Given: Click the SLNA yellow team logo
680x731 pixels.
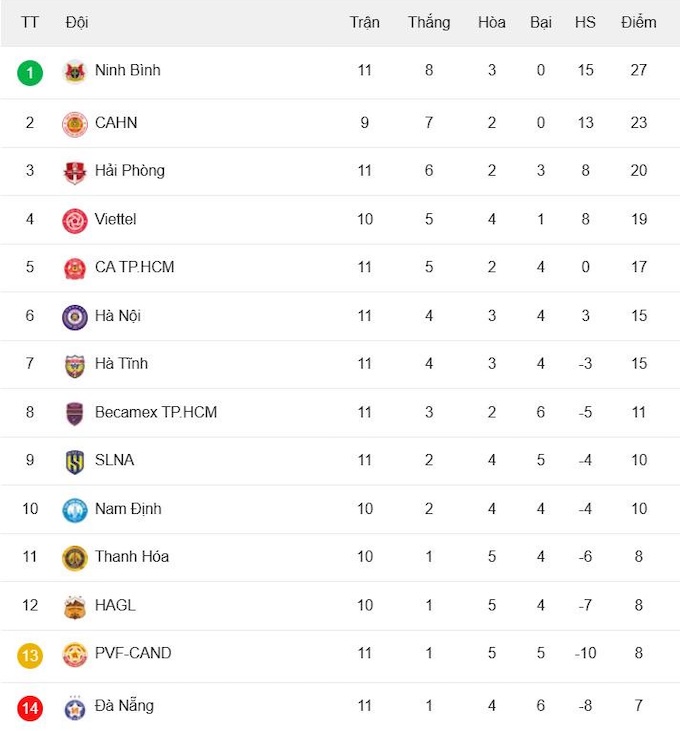Looking at the screenshot, I should click(75, 461).
